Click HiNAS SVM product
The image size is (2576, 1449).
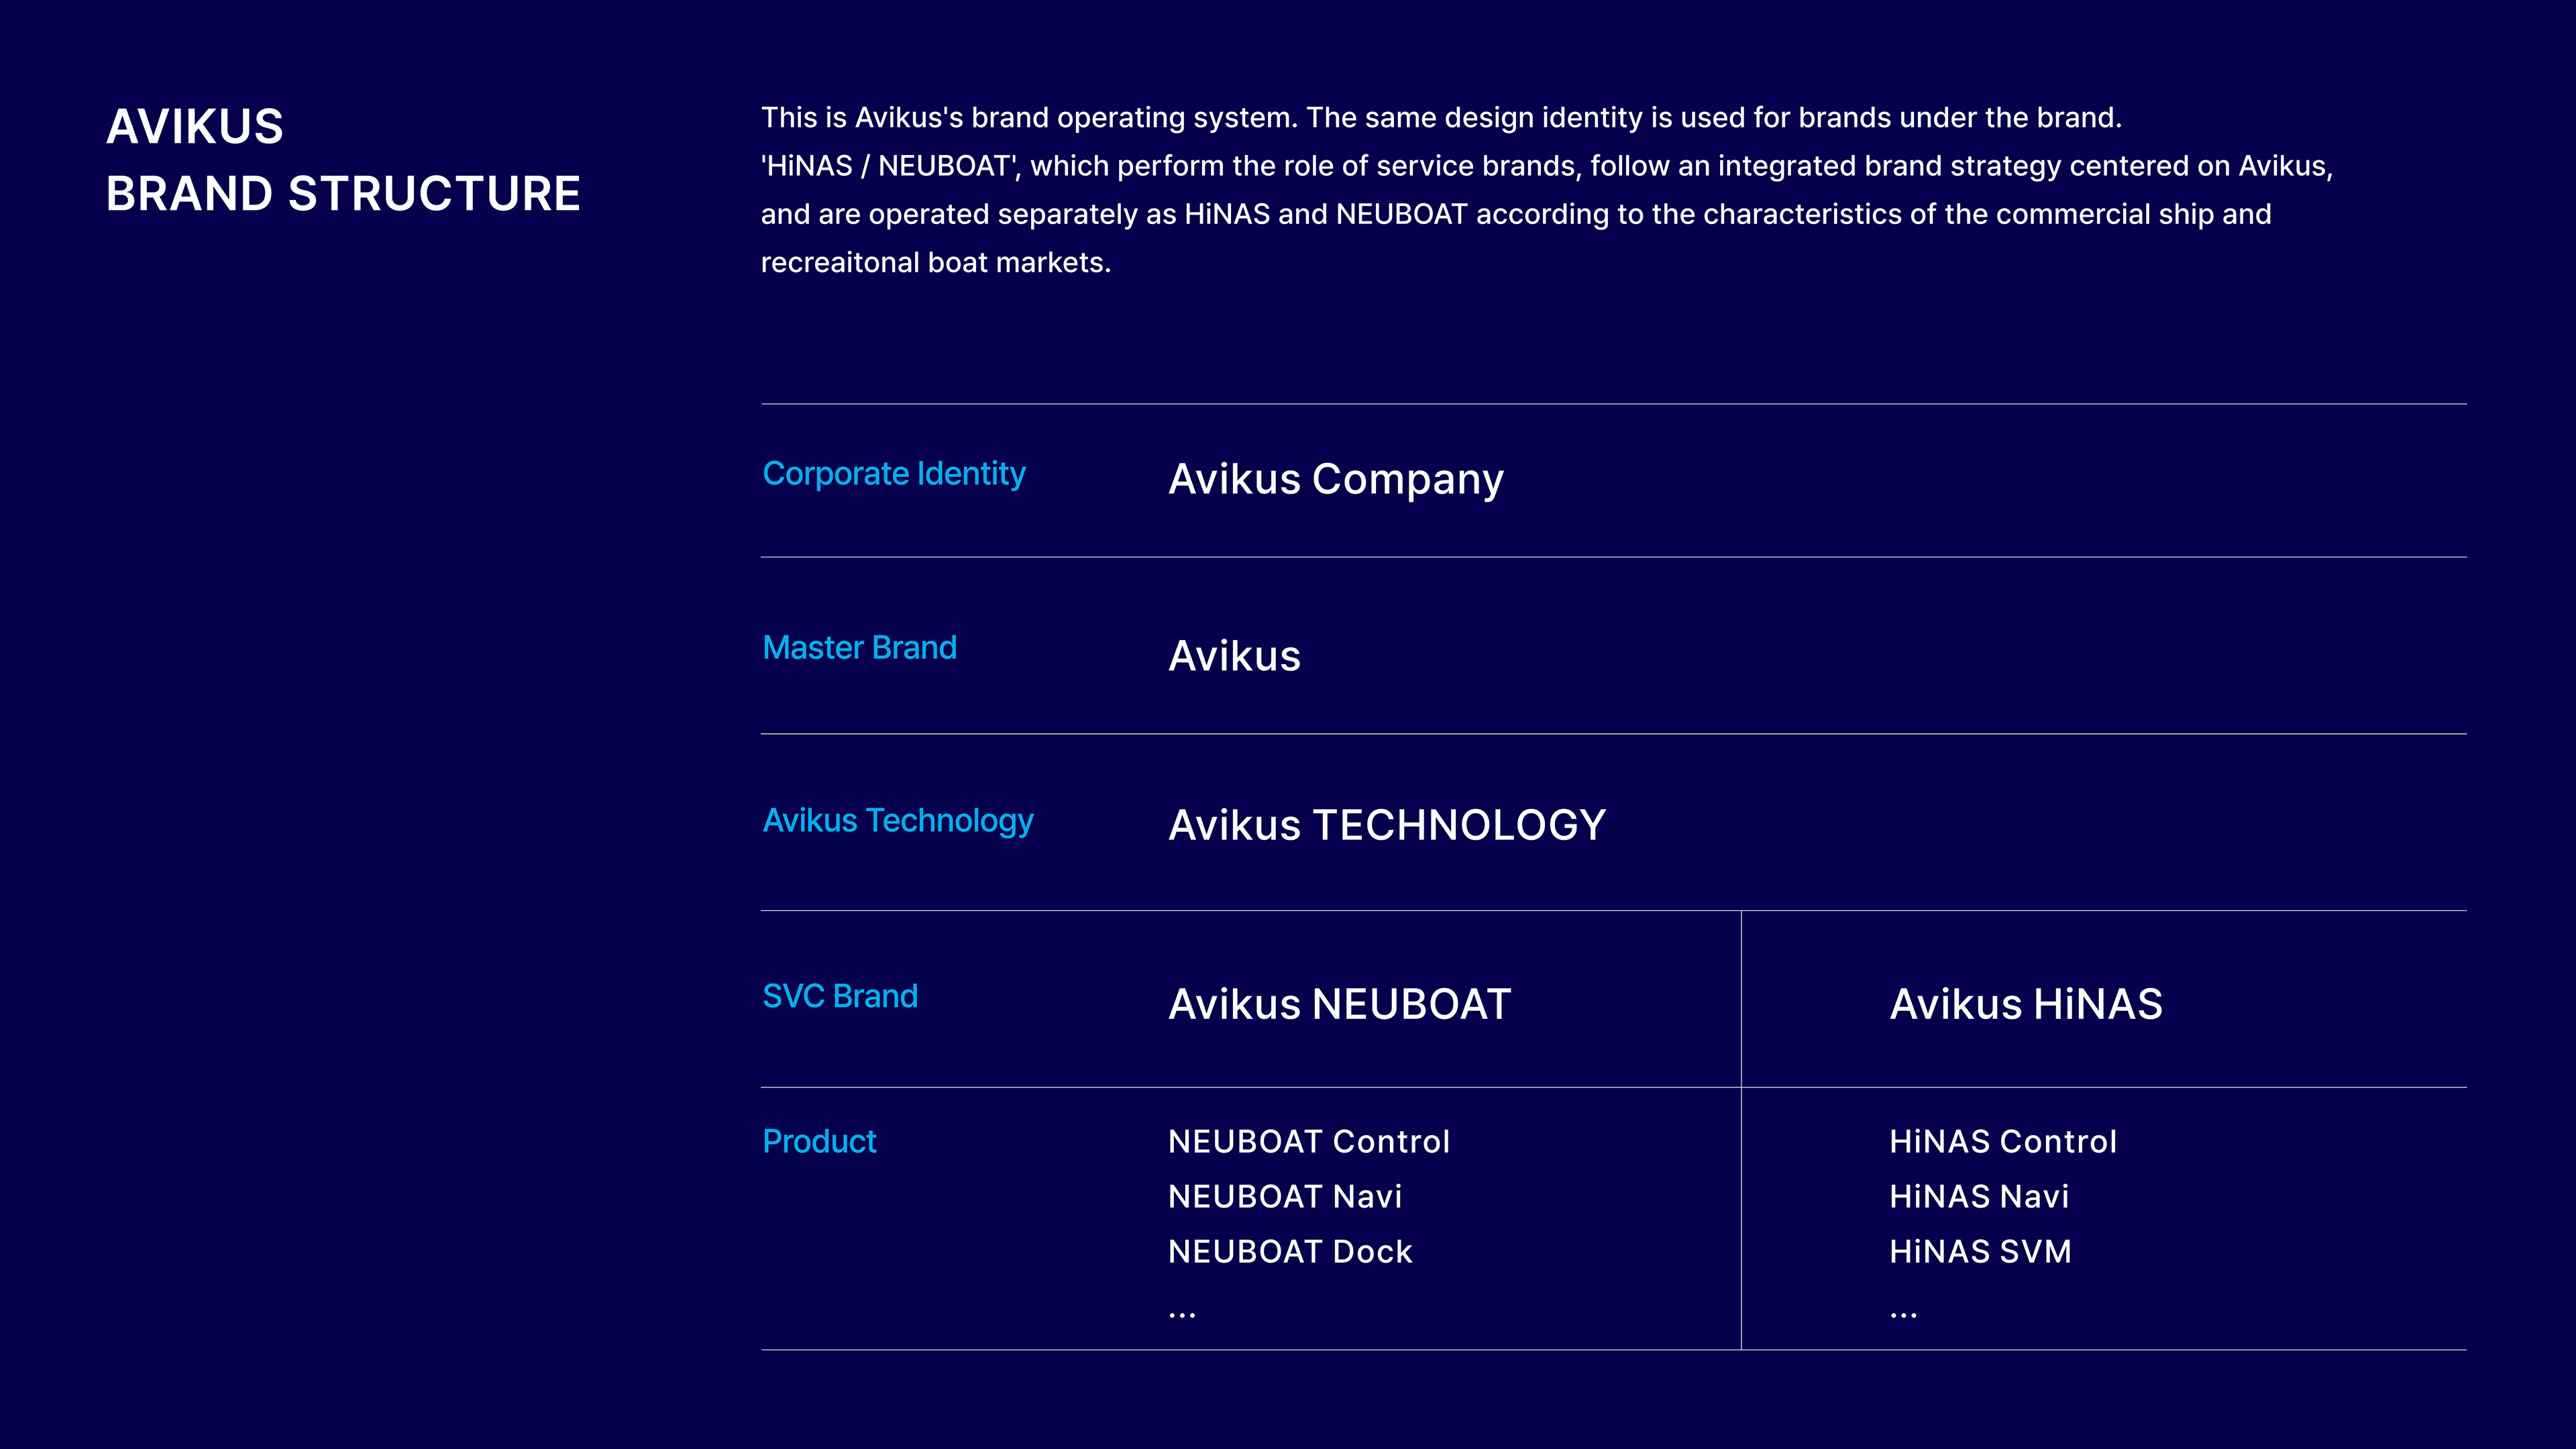pyautogui.click(x=1981, y=1252)
